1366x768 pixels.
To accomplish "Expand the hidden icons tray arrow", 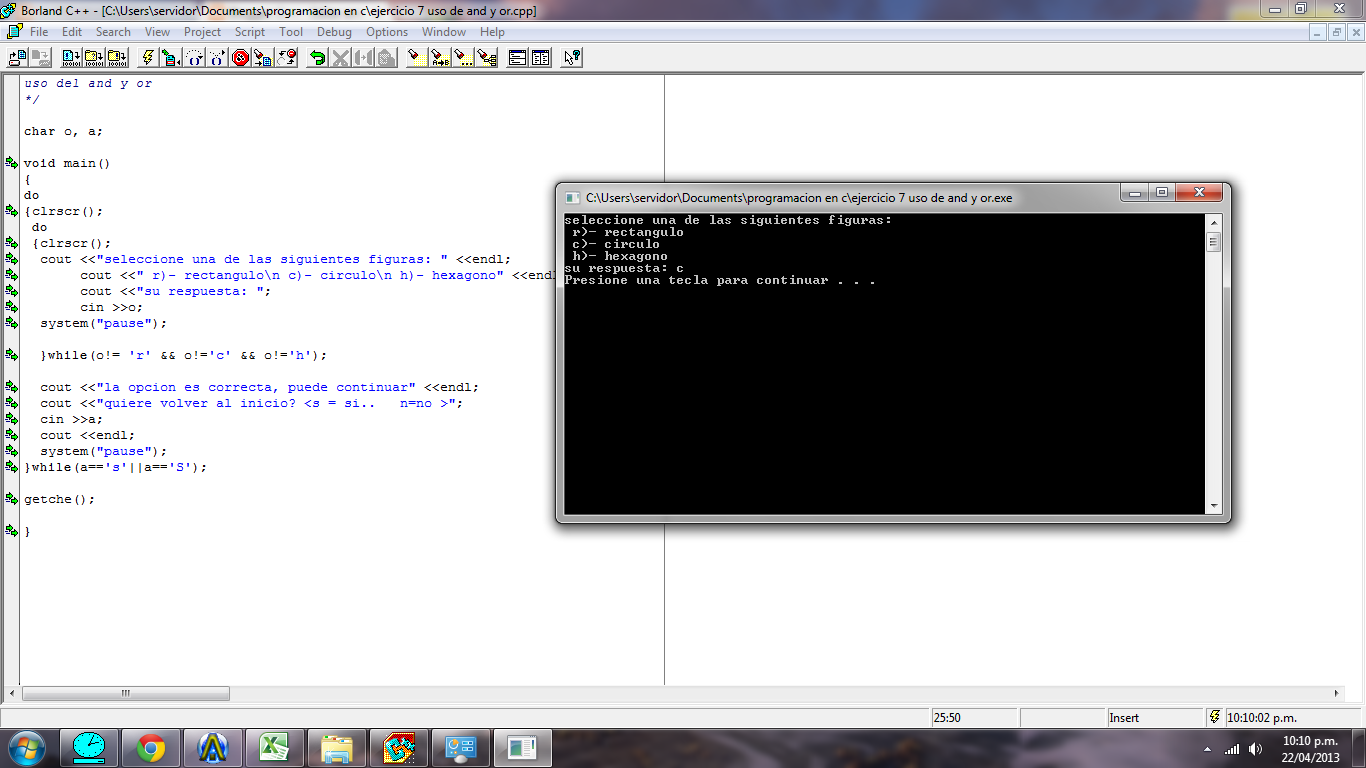I will pyautogui.click(x=1207, y=749).
